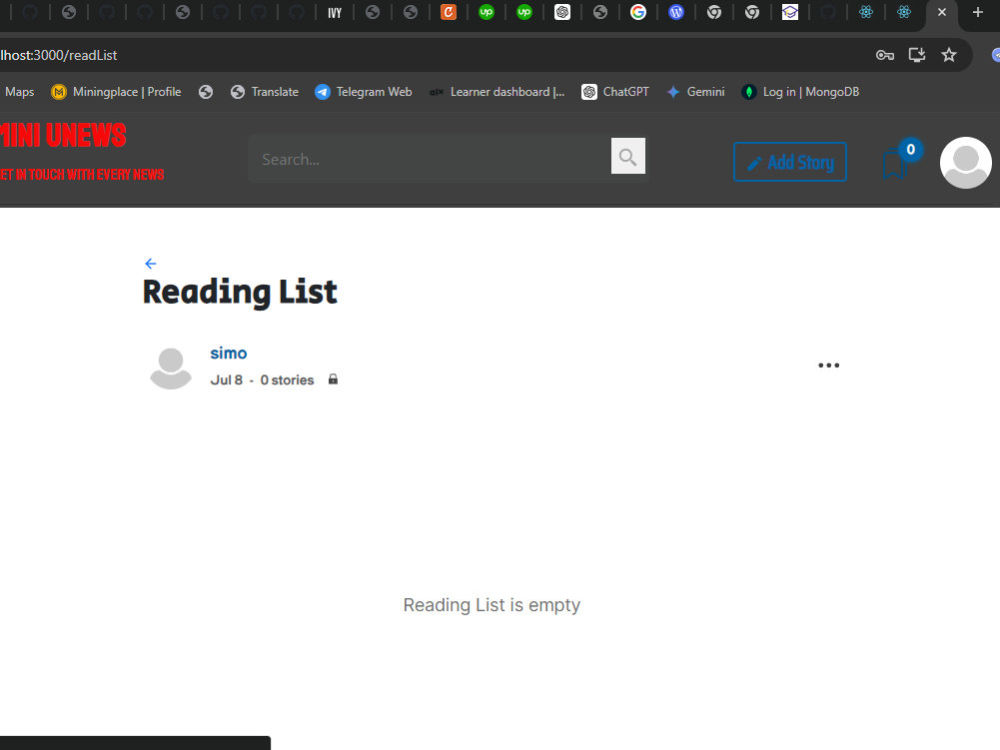Open the simo username link
Image resolution: width=1000 pixels, height=750 pixels.
[x=228, y=353]
